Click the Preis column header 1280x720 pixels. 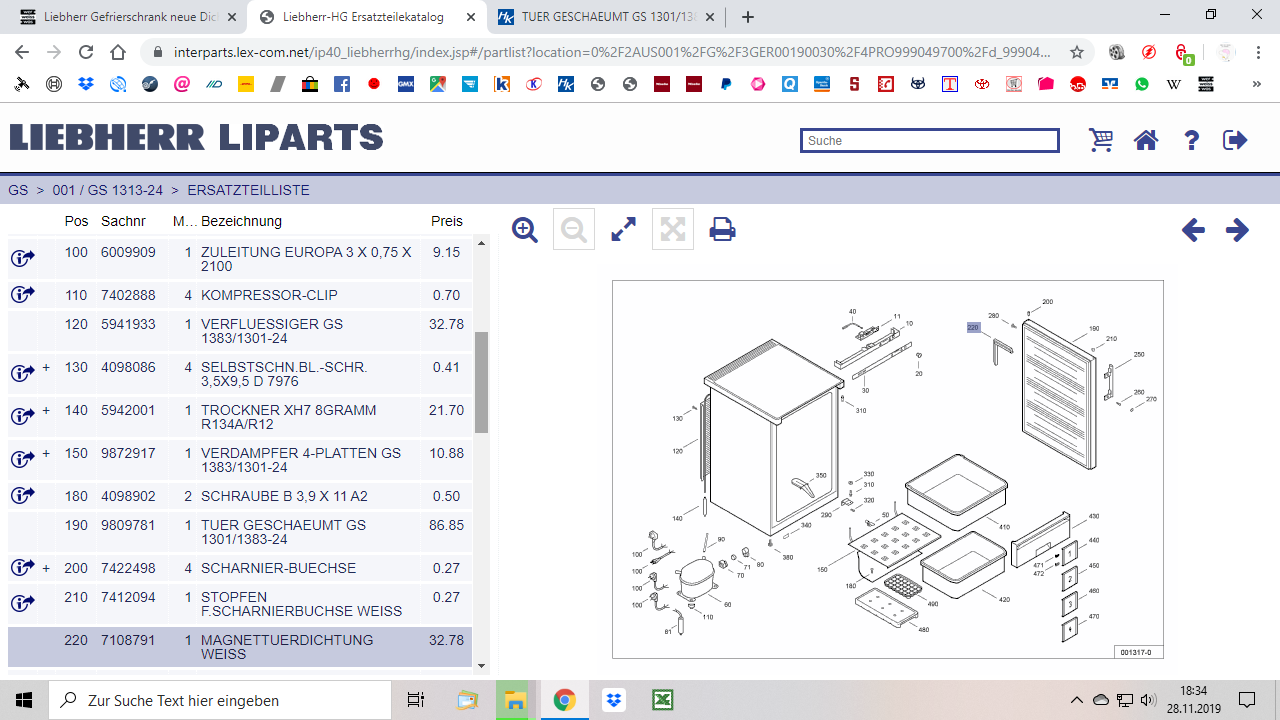(447, 221)
